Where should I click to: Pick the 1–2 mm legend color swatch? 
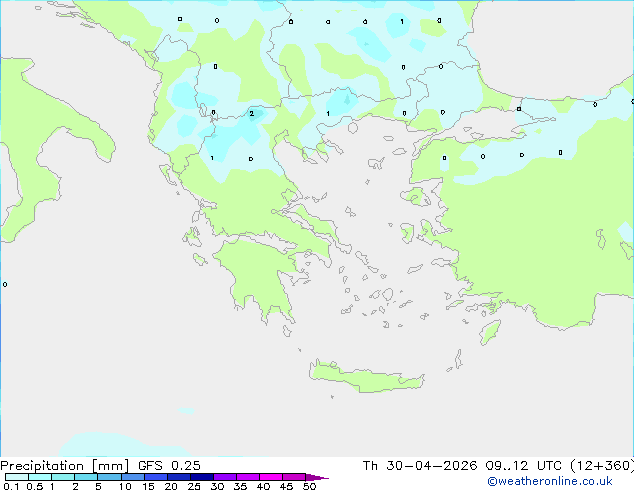(63, 477)
